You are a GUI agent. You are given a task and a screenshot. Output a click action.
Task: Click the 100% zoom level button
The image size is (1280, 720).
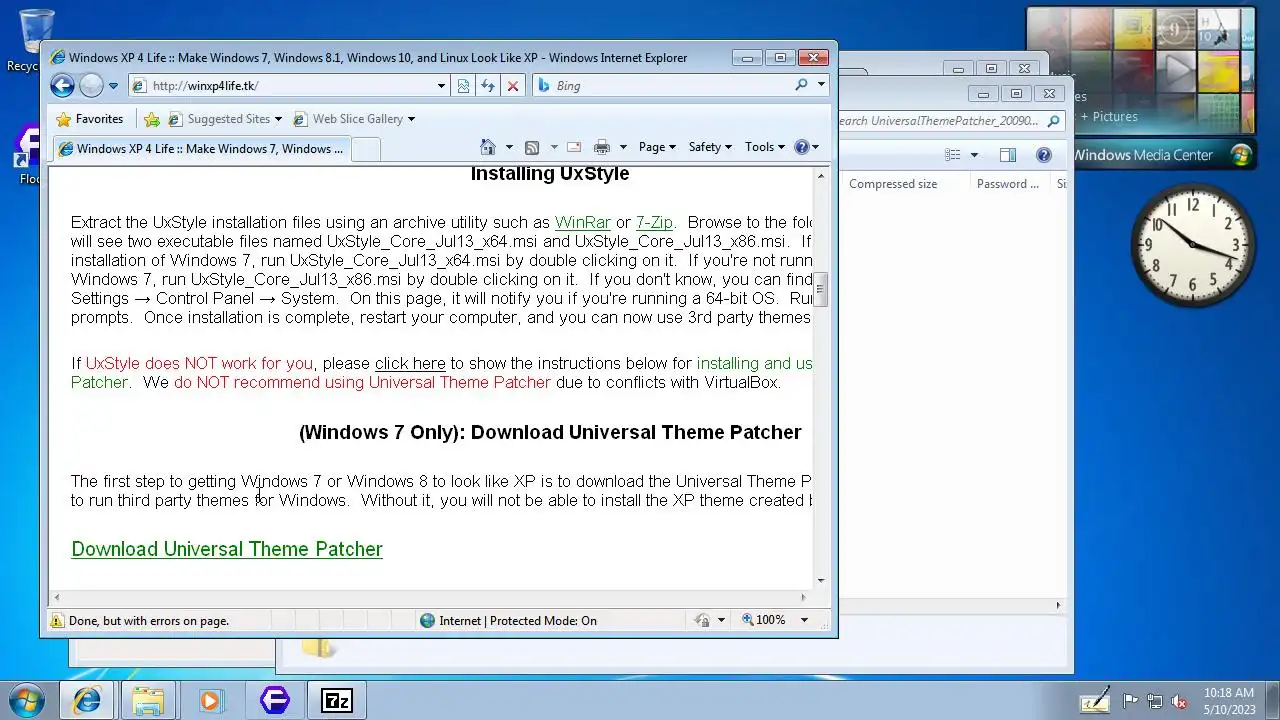[764, 621]
